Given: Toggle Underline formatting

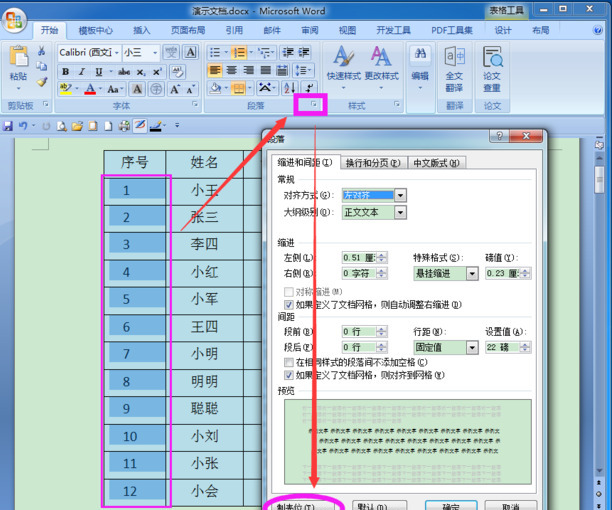Looking at the screenshot, I should pyautogui.click(x=99, y=71).
